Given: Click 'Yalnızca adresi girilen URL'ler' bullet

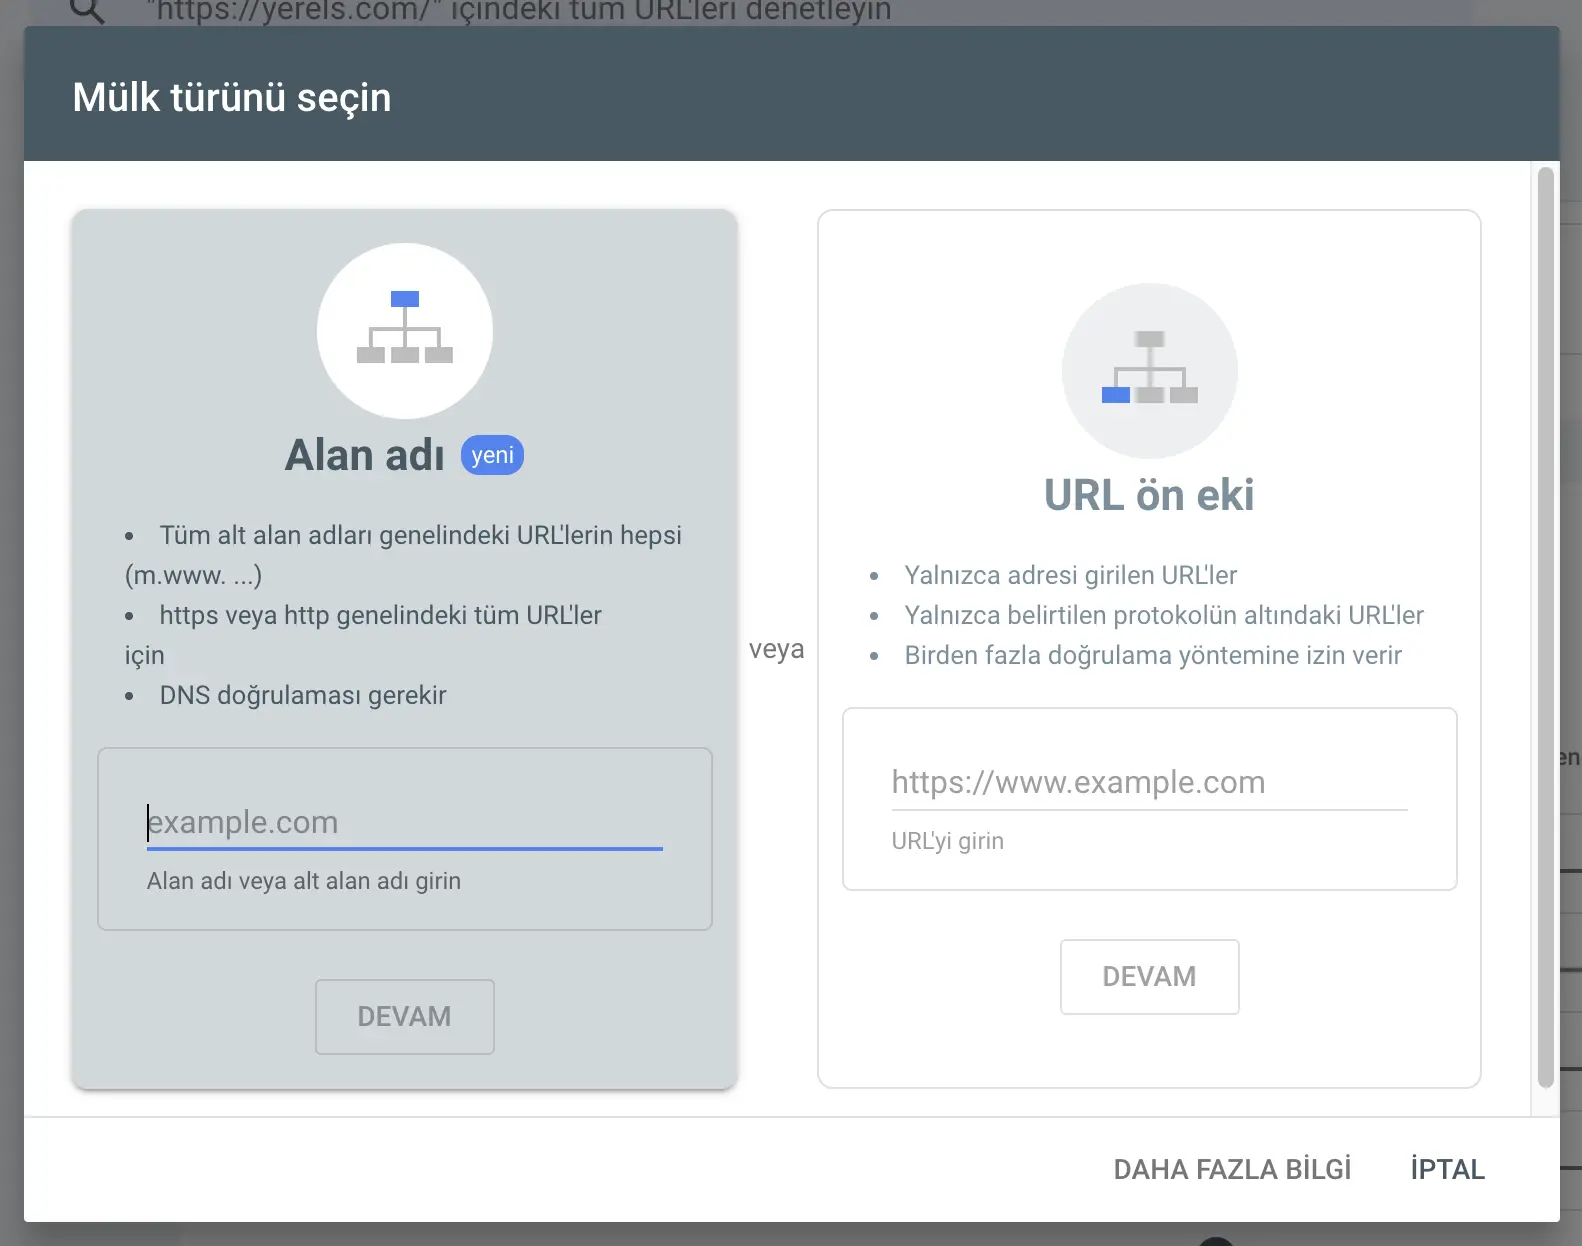Looking at the screenshot, I should [1071, 575].
